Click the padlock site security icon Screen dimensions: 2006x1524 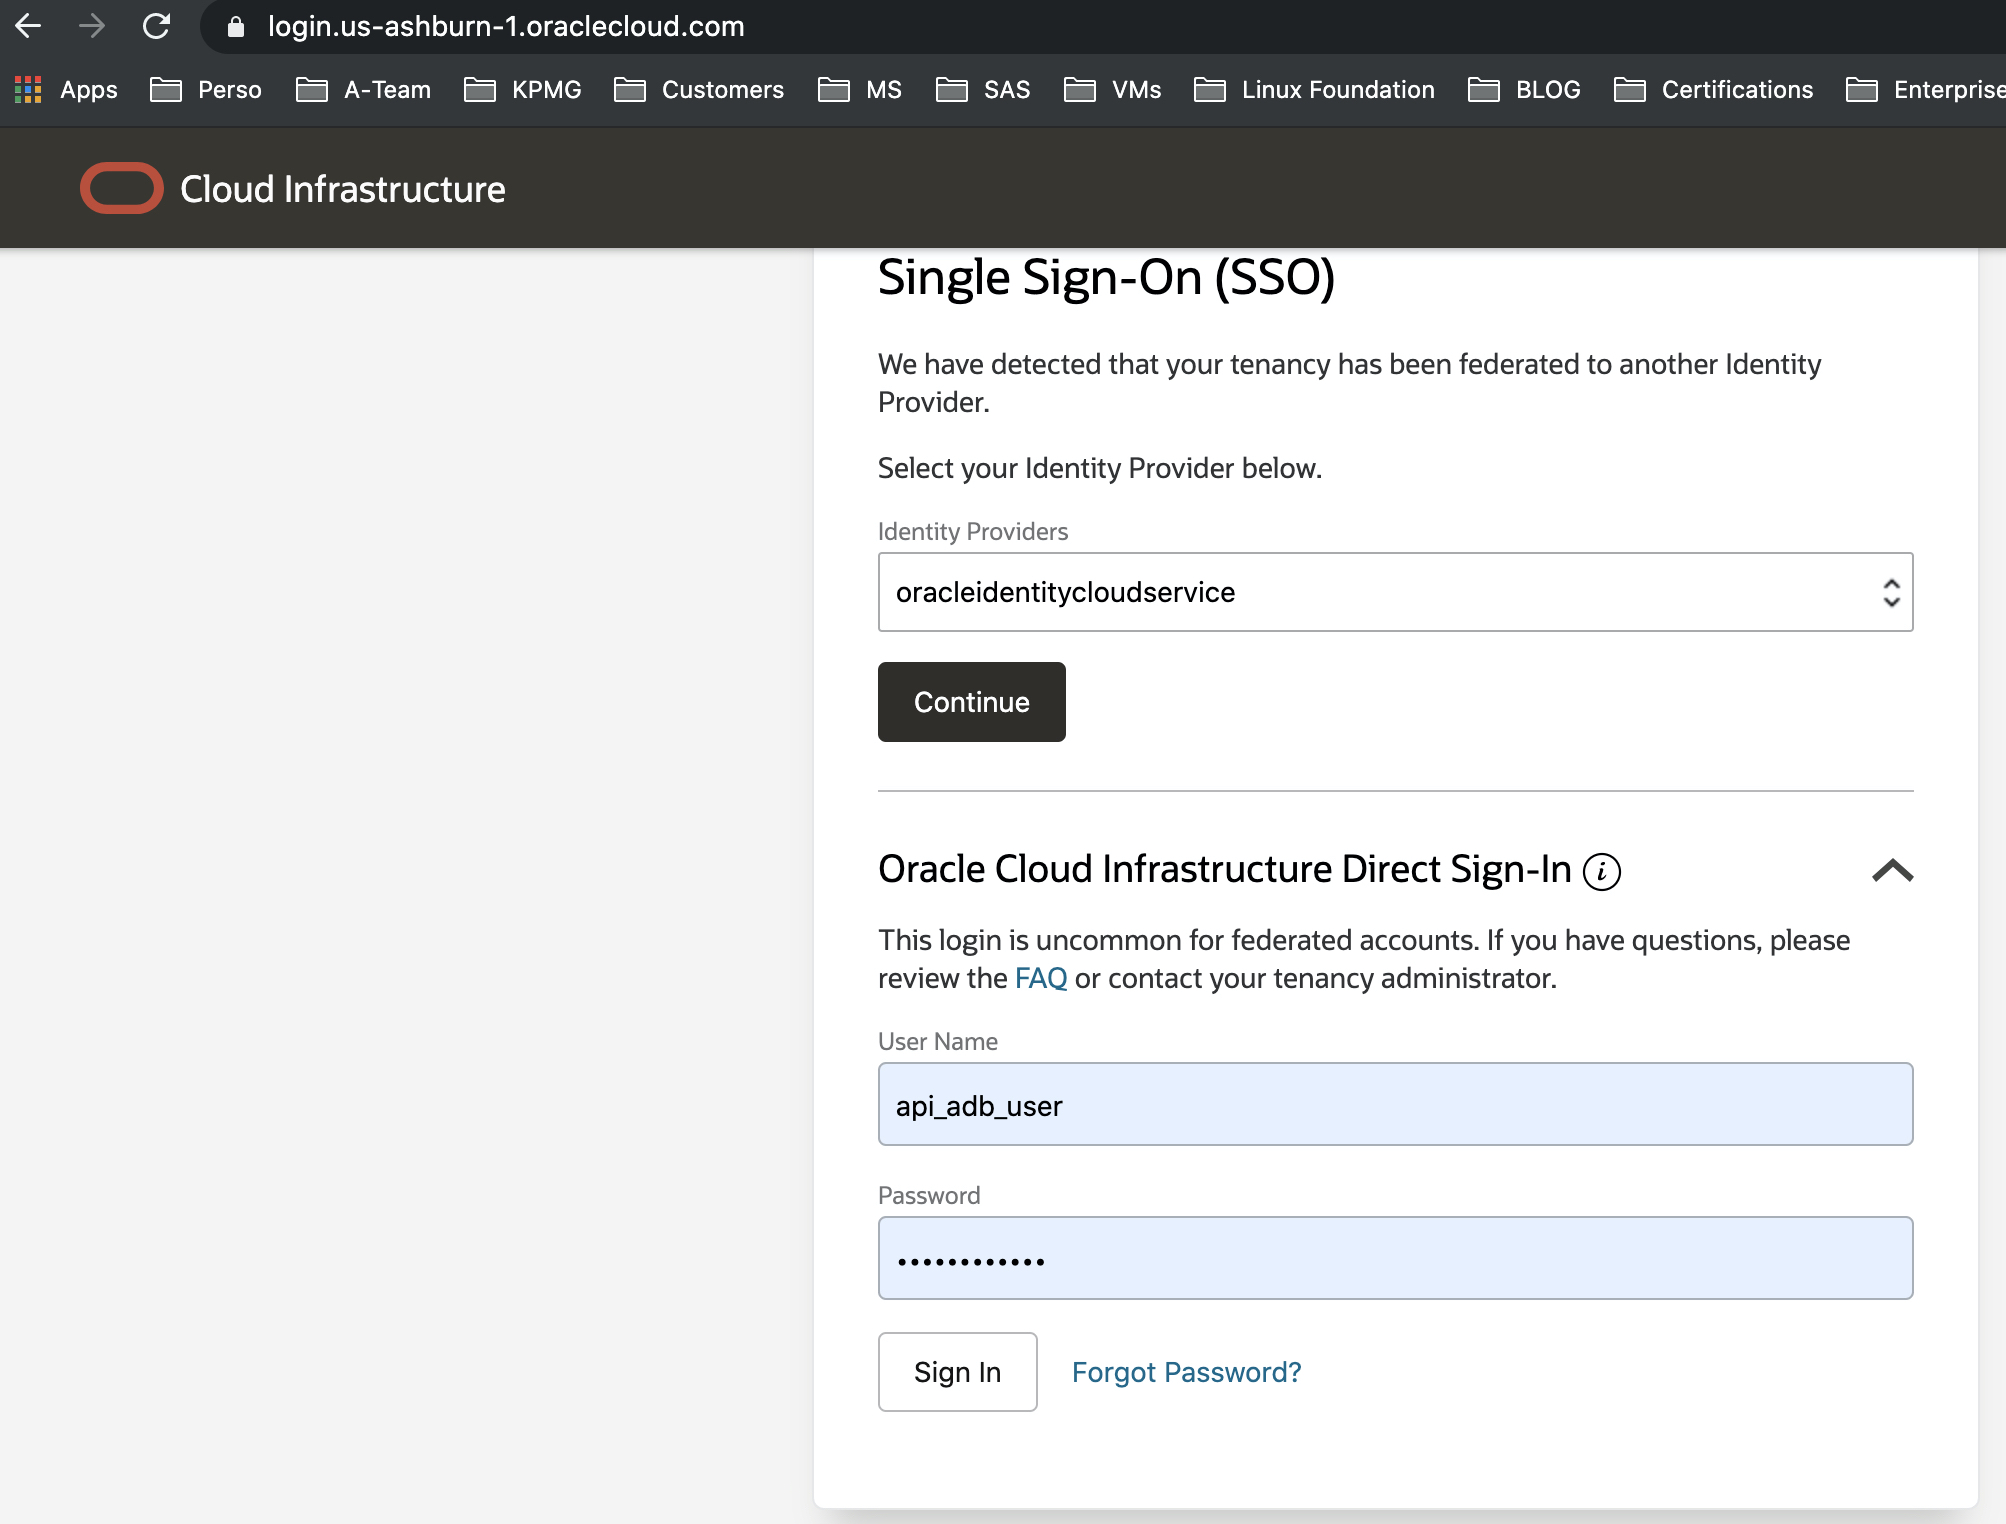pyautogui.click(x=236, y=27)
